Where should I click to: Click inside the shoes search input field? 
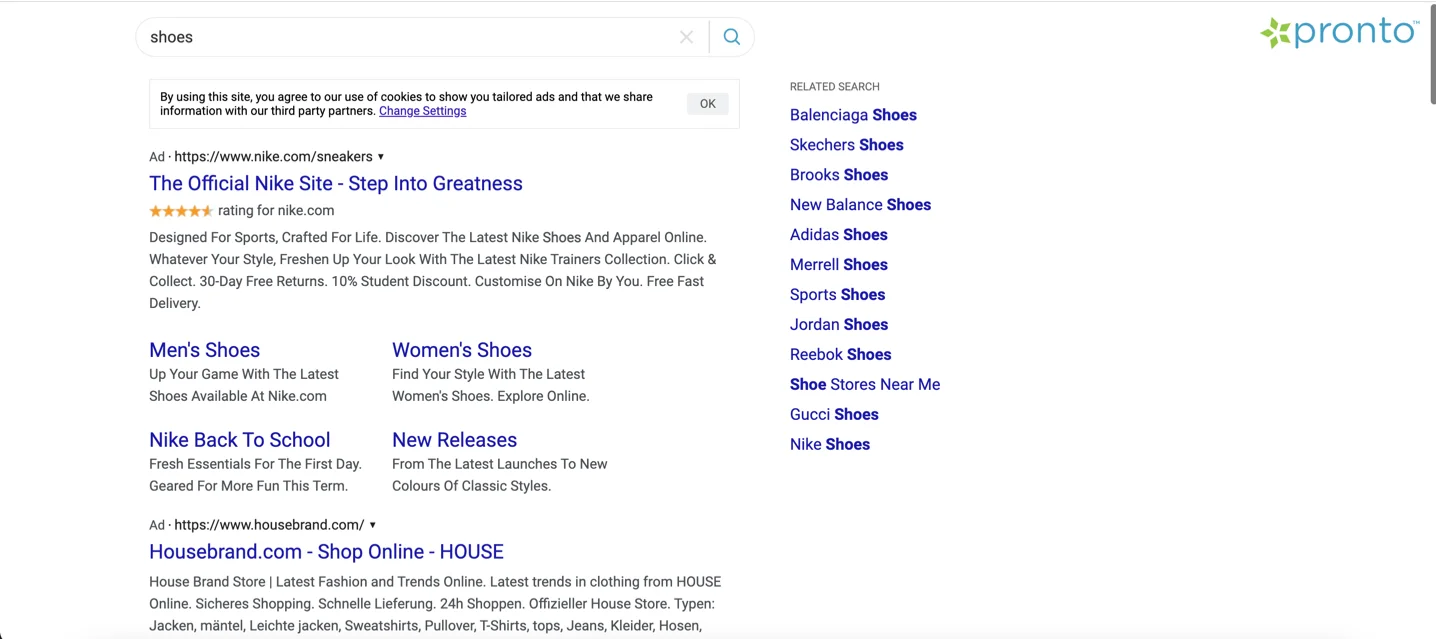pyautogui.click(x=400, y=37)
